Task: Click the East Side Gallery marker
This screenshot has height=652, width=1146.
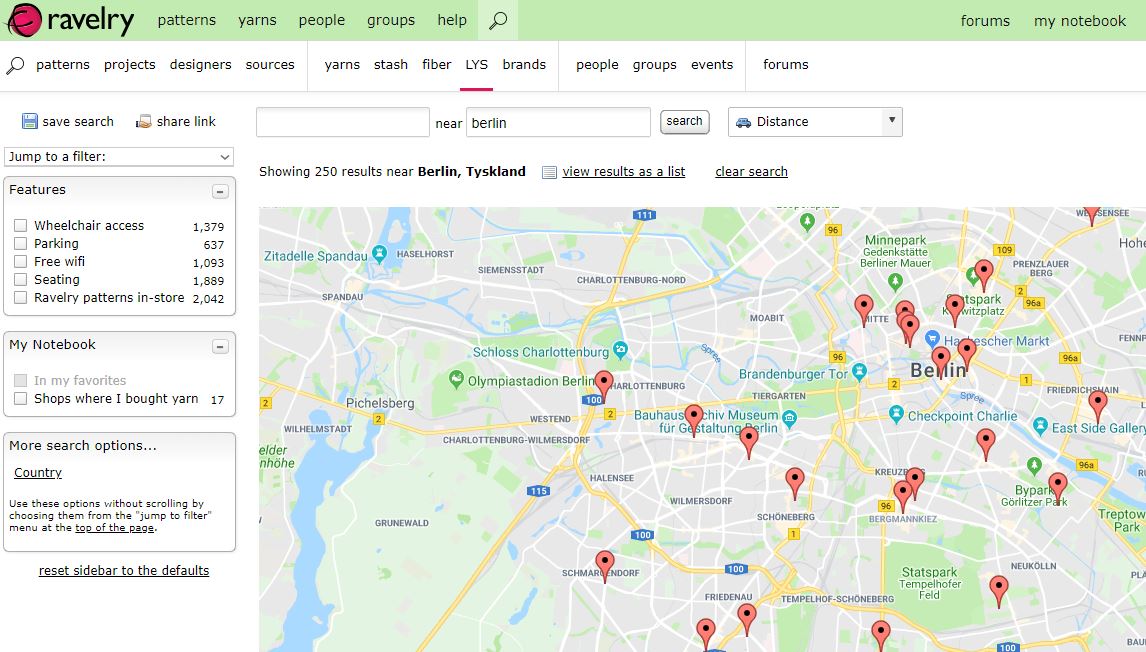Action: pyautogui.click(x=1040, y=425)
